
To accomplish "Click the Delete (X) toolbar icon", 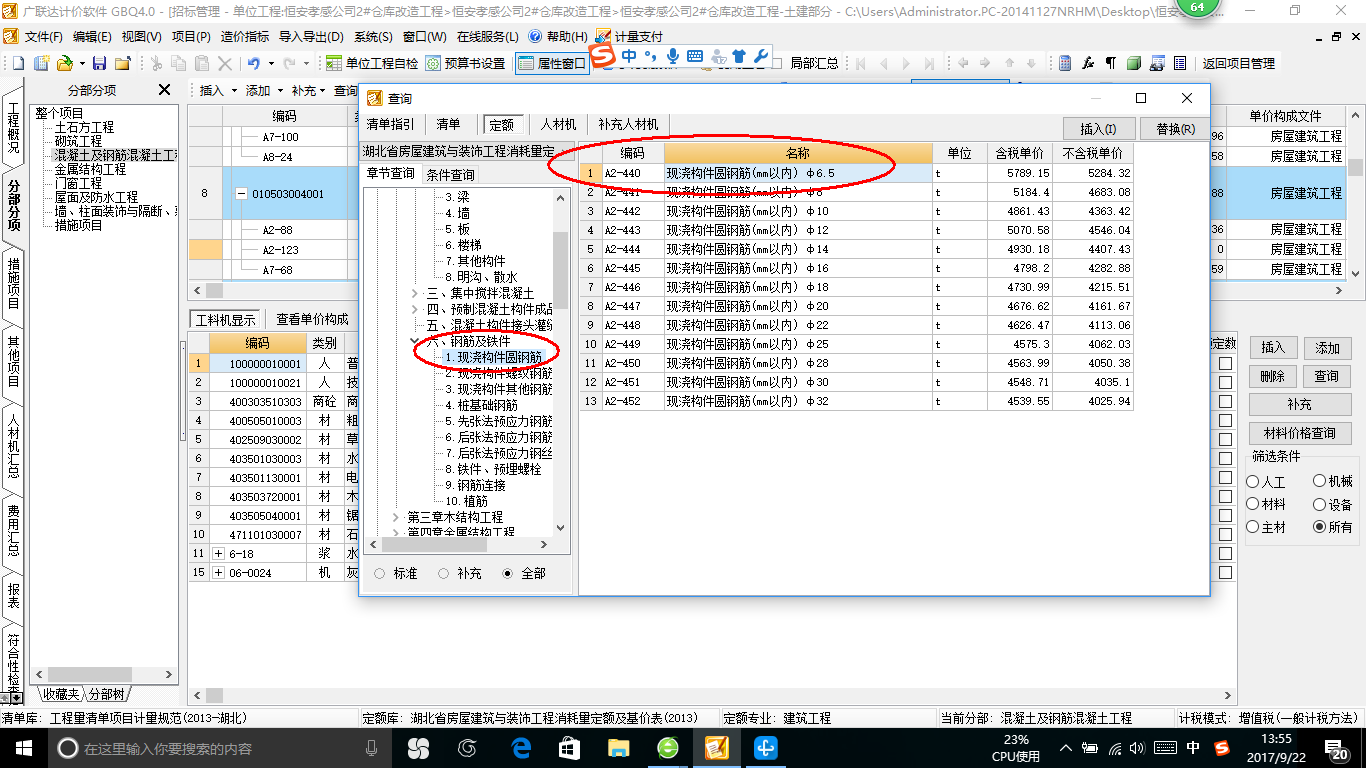I will (225, 63).
